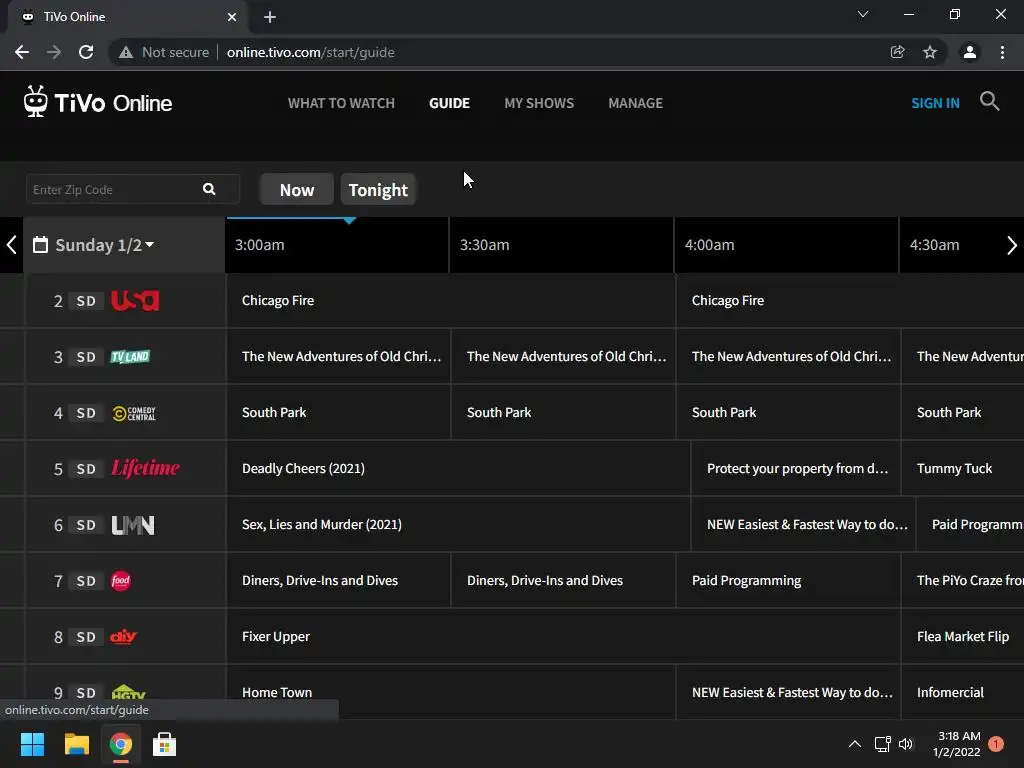The image size is (1024, 768).
Task: Click the Not secure warning icon
Action: (126, 52)
